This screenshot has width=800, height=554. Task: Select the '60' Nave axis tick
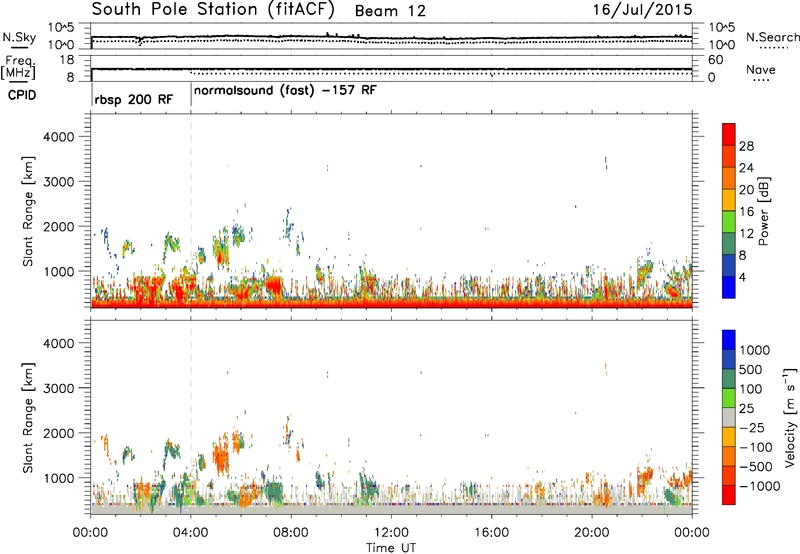click(x=716, y=60)
